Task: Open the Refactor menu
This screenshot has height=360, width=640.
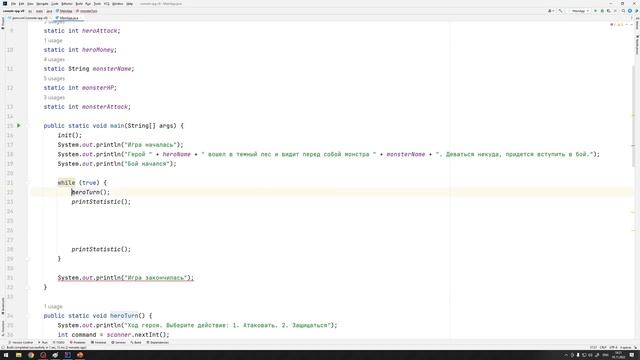Action: [67, 4]
